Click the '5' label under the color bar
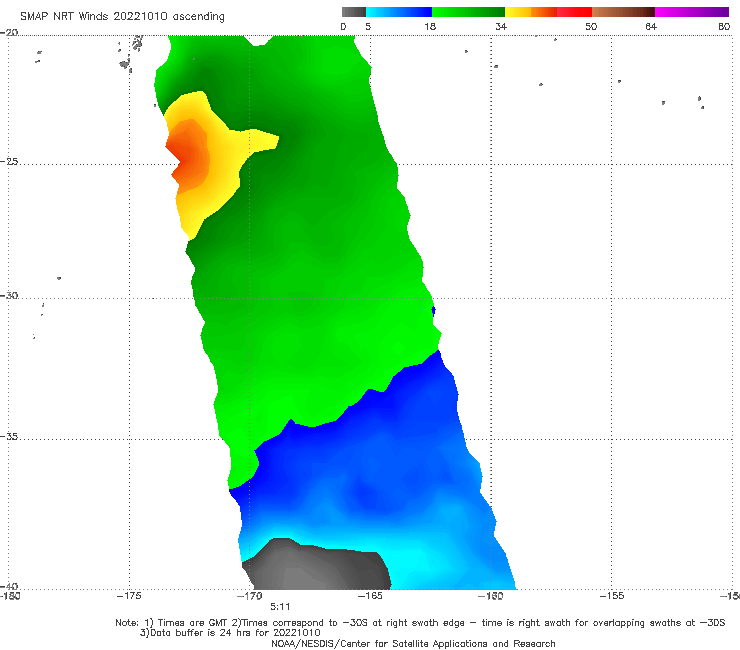This screenshot has height=650, width=740. click(x=368, y=26)
